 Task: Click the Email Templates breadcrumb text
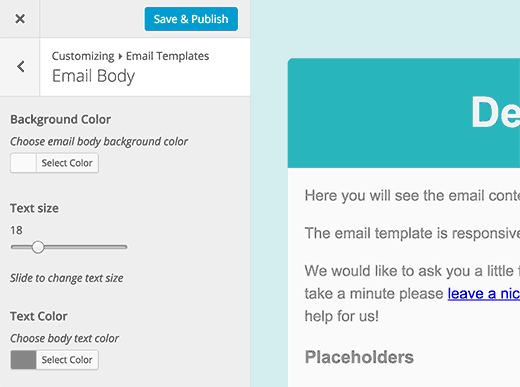coord(167,56)
